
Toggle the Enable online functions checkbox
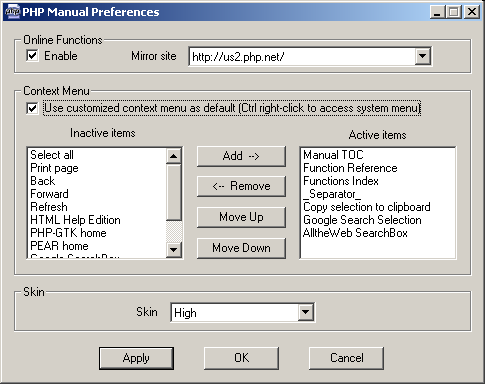pos(32,55)
